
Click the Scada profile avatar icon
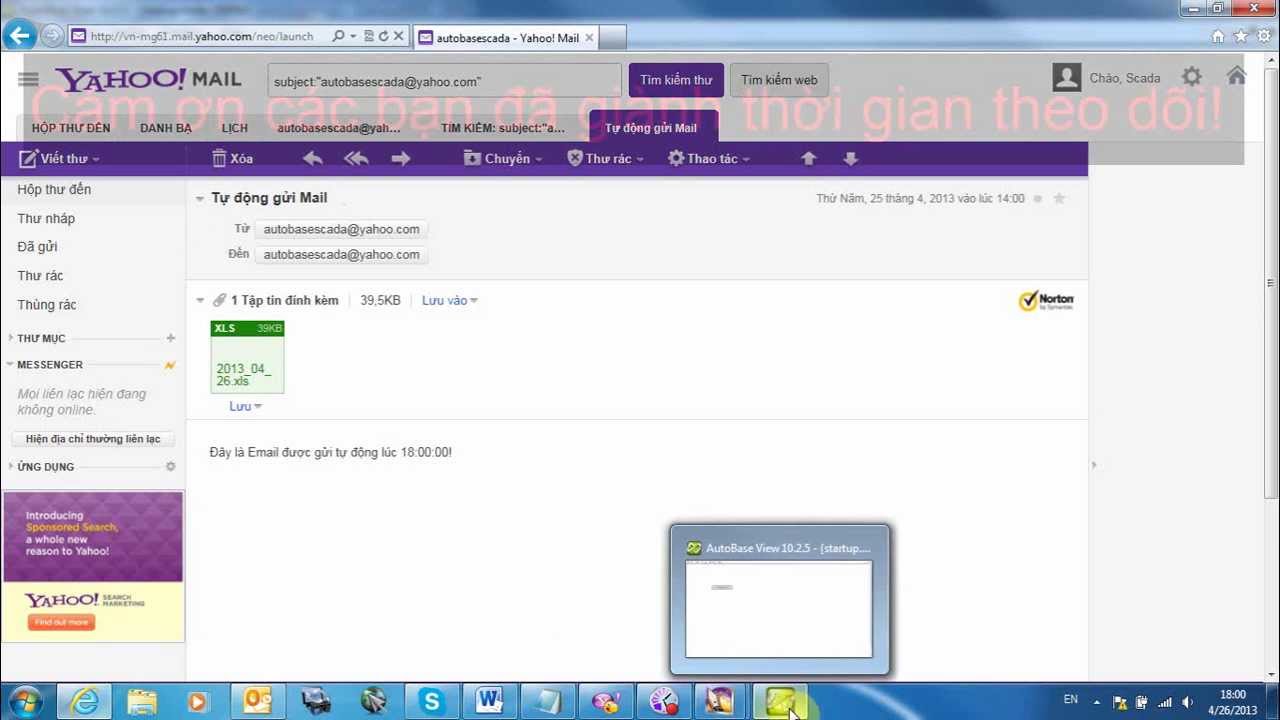pyautogui.click(x=1067, y=77)
